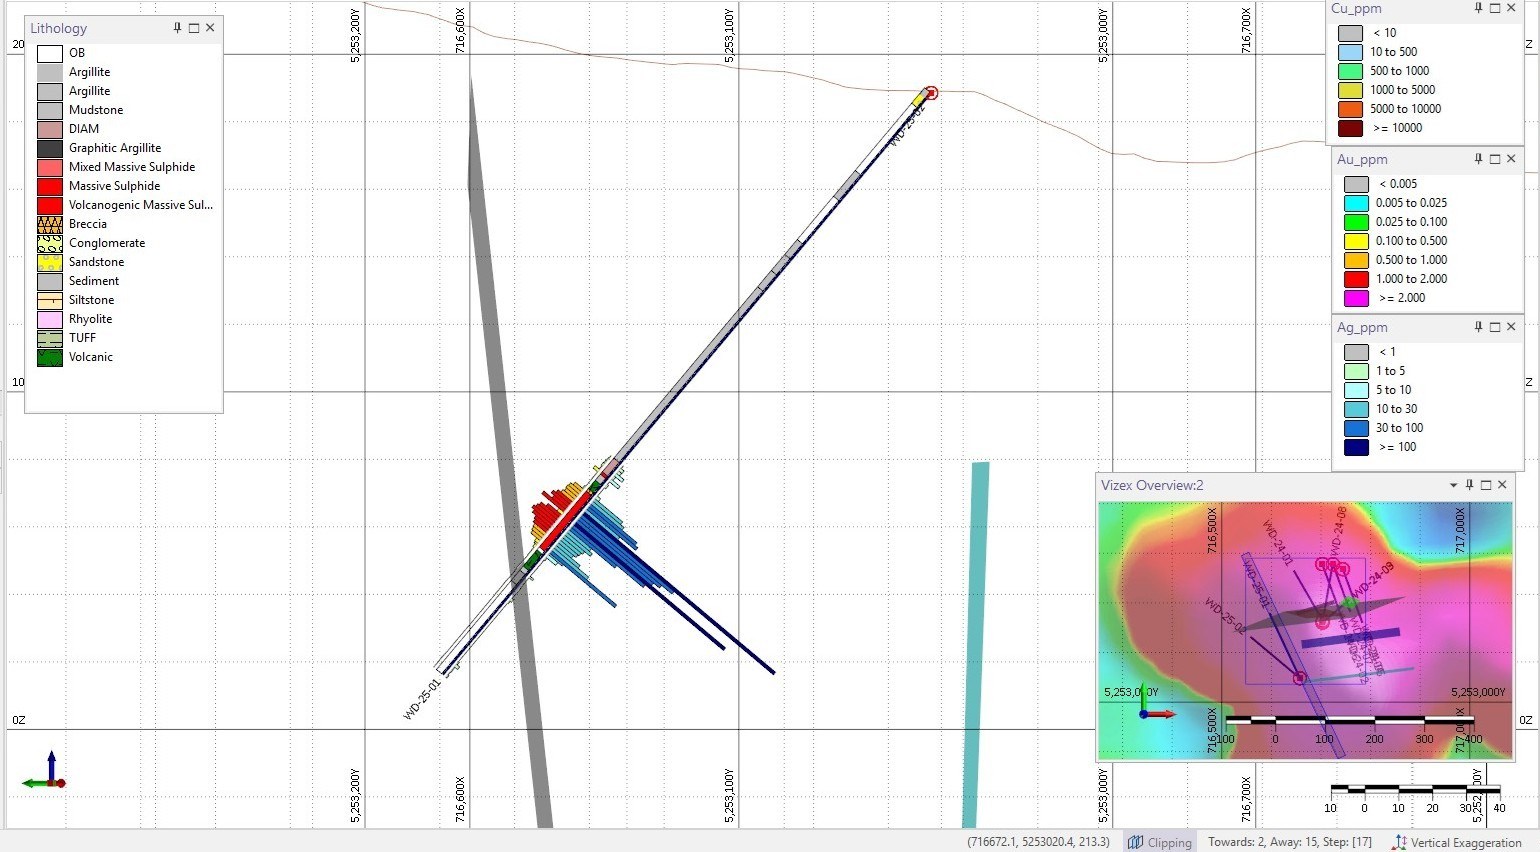Screen dimensions: 1540x852
Task: Pin the Cu_ppm legend panel
Action: click(x=1478, y=8)
